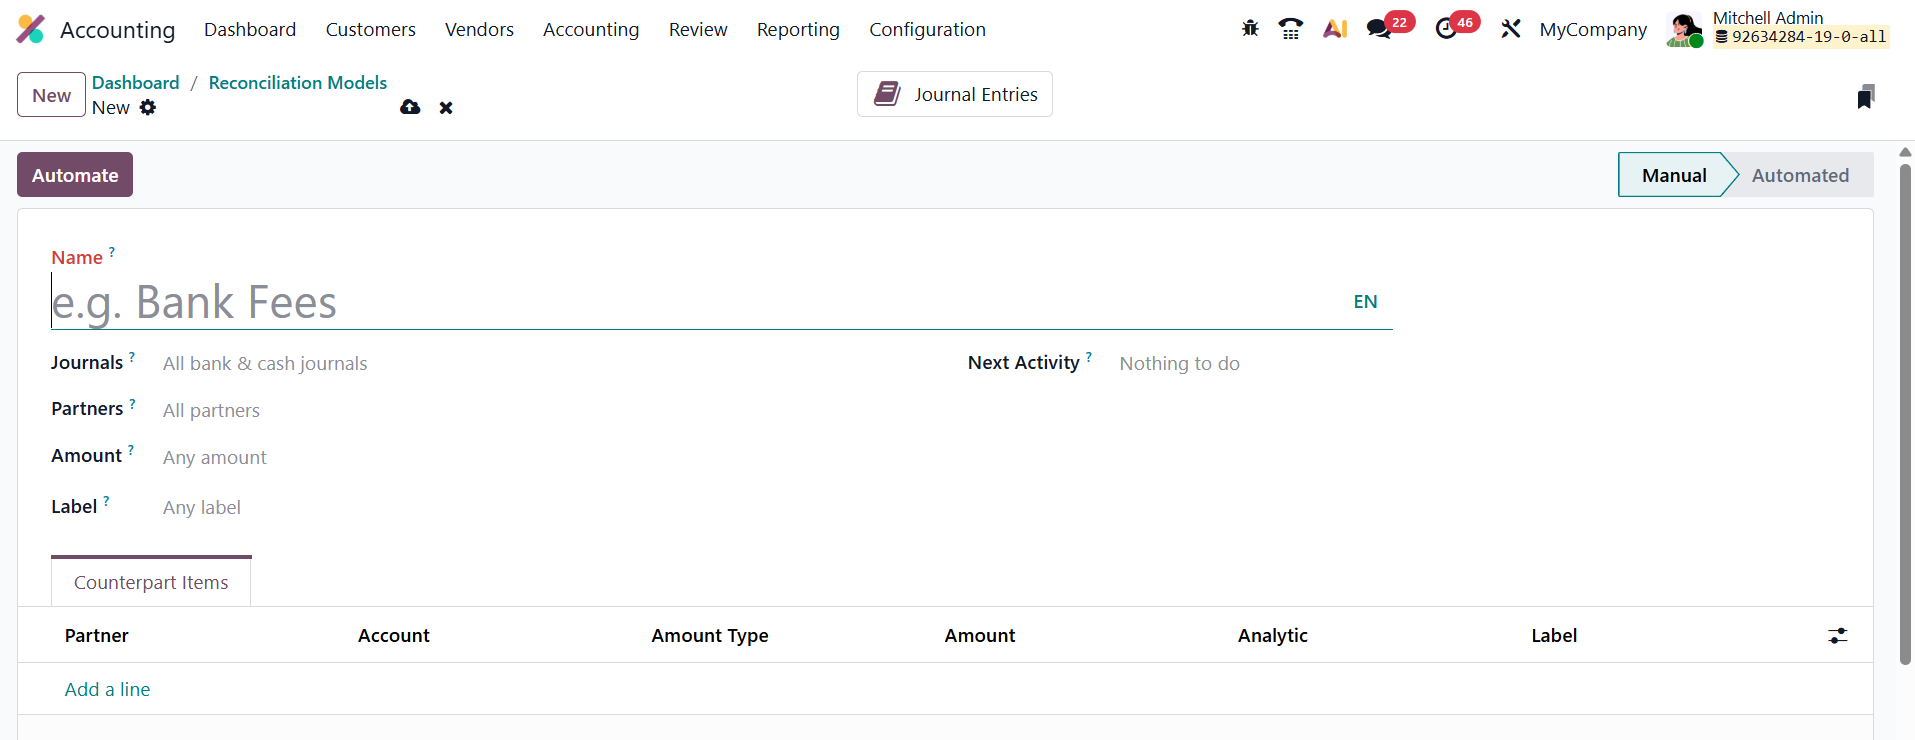Open the Journal Entries smart button
1915x740 pixels.
pyautogui.click(x=954, y=94)
